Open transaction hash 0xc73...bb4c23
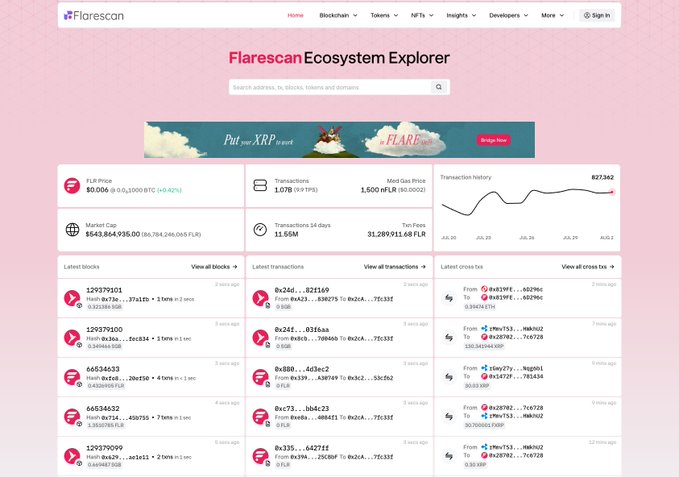 tap(302, 409)
